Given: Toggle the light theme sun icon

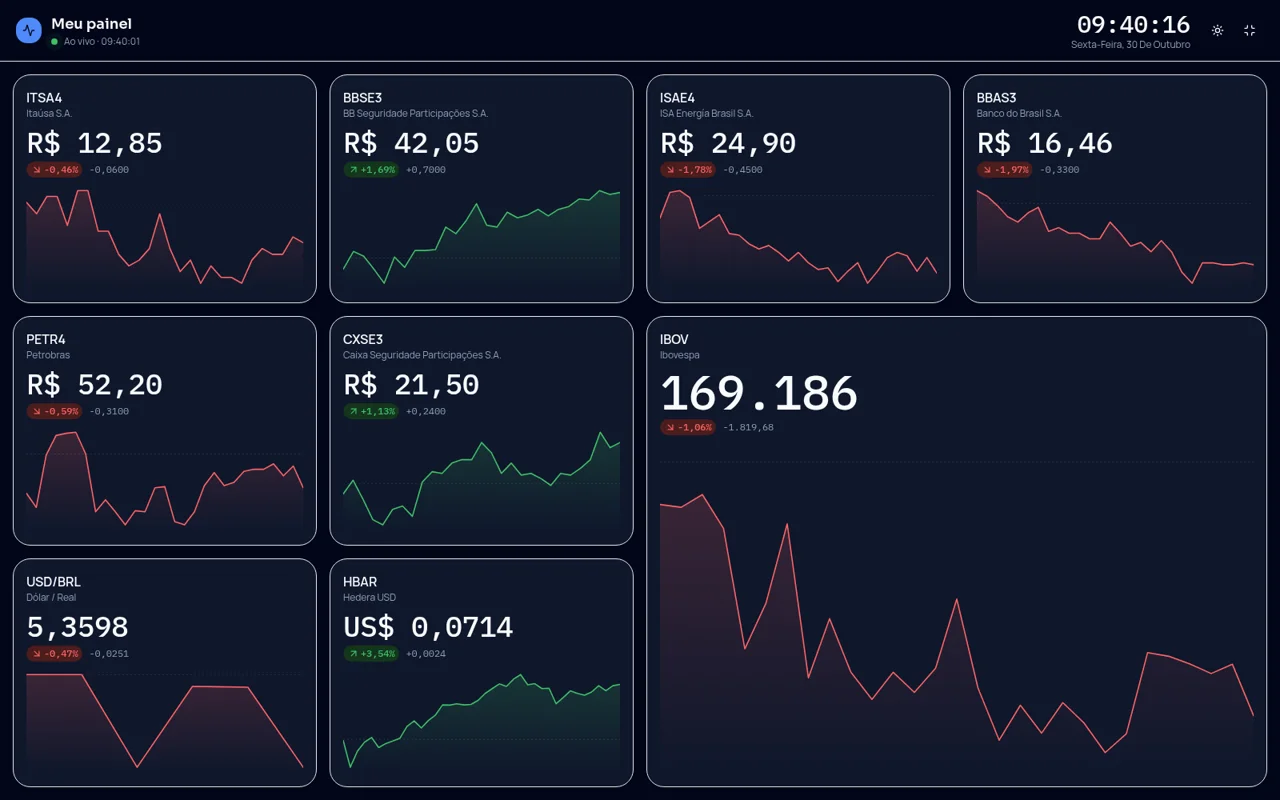Looking at the screenshot, I should click(x=1217, y=30).
